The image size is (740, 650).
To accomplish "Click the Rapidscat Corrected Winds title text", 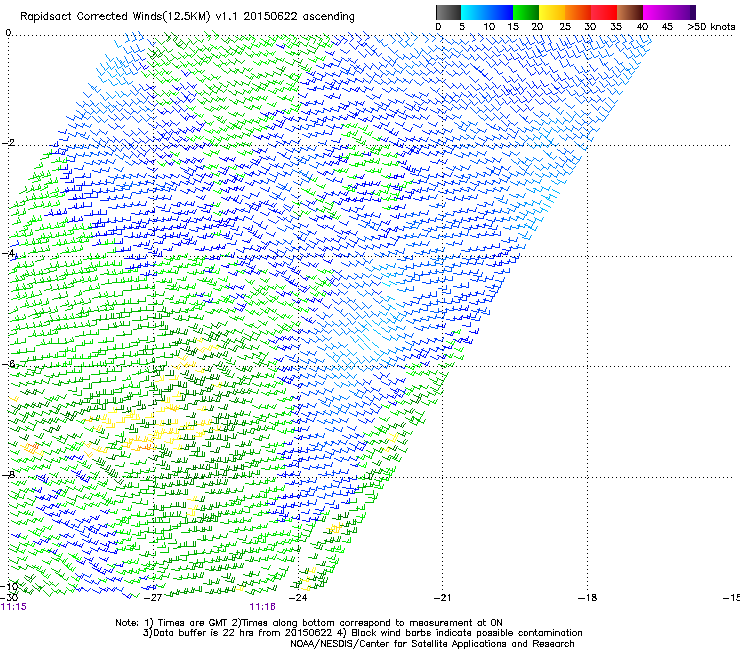I will tap(187, 16).
